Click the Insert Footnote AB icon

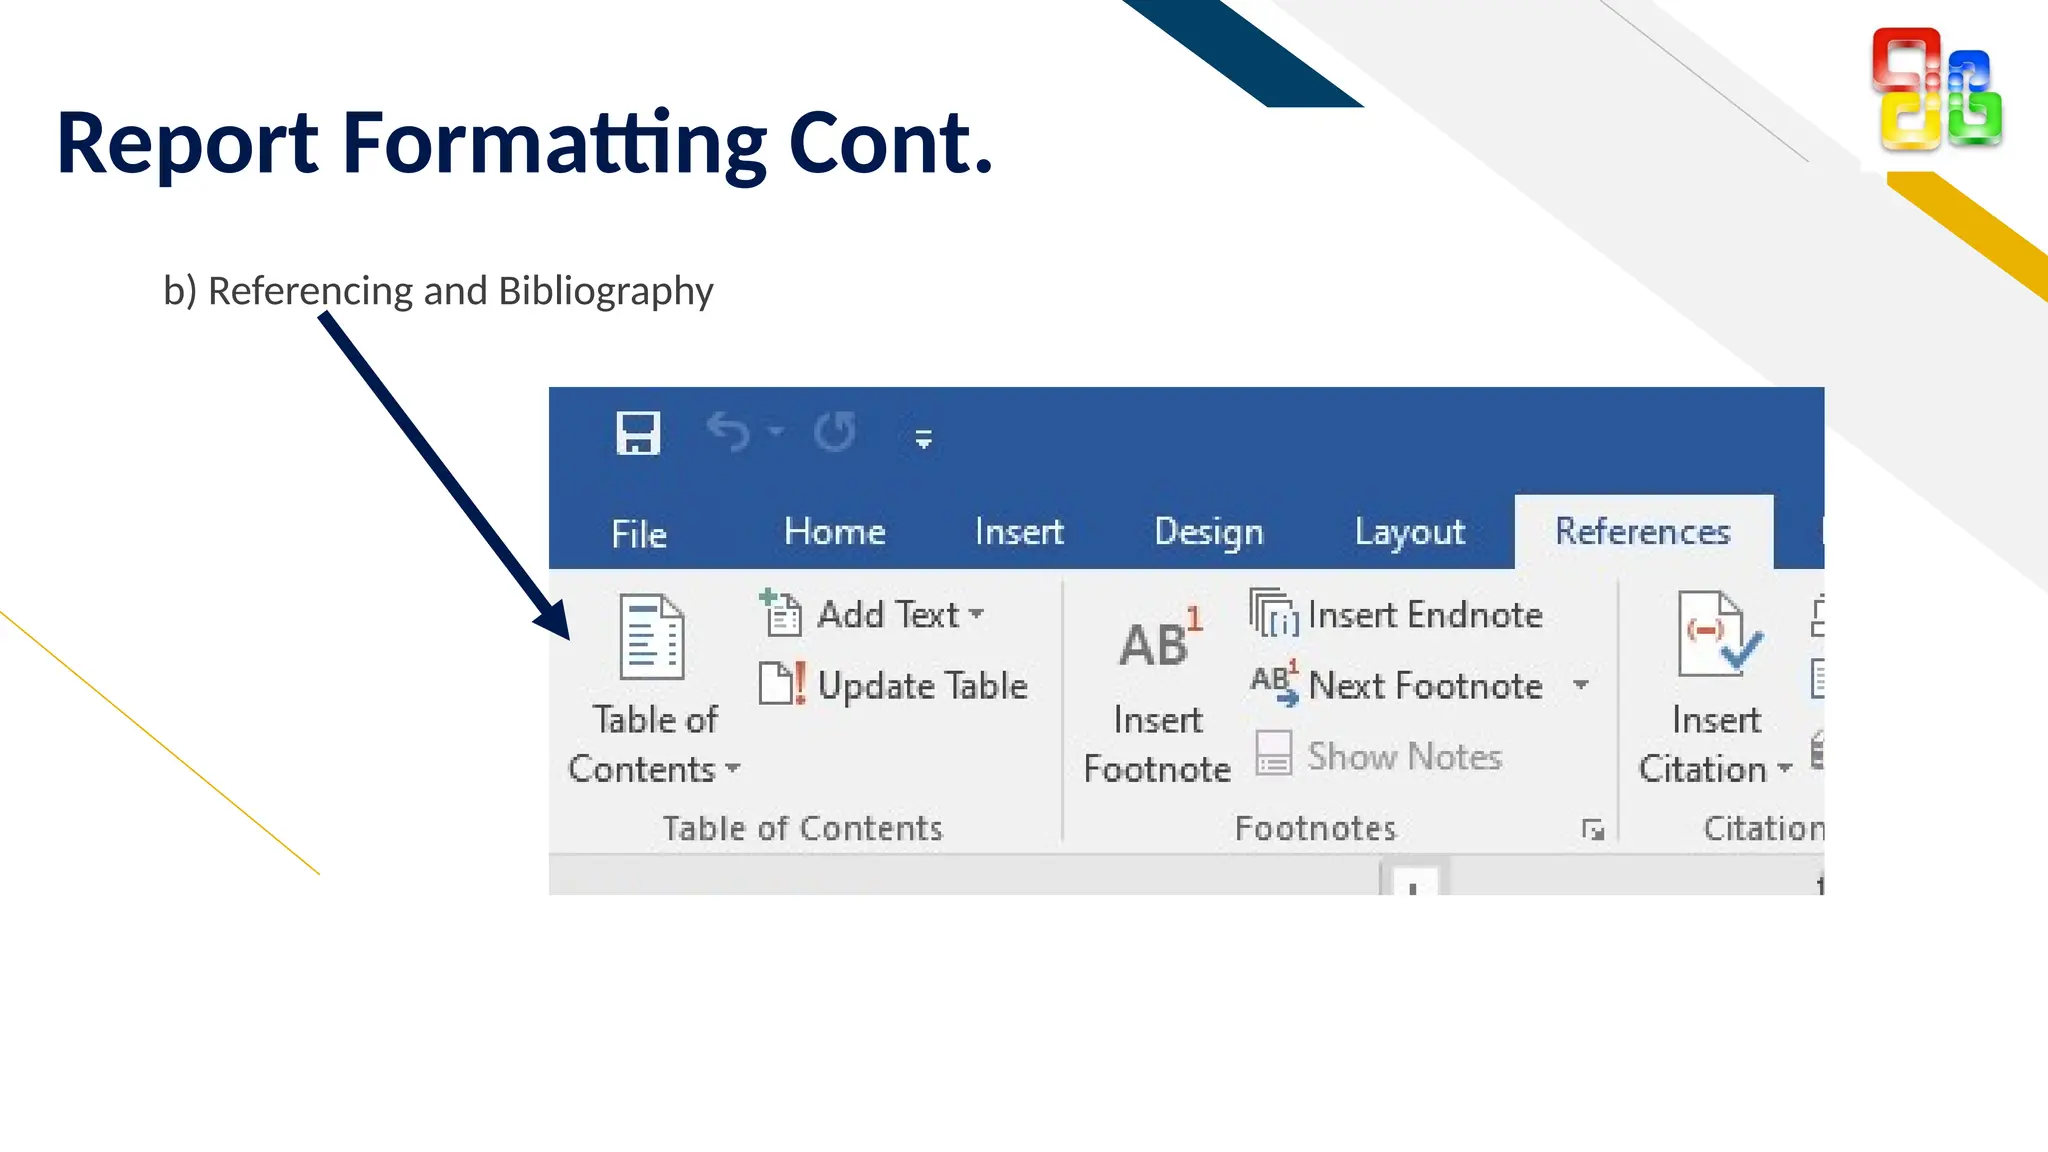(1160, 638)
